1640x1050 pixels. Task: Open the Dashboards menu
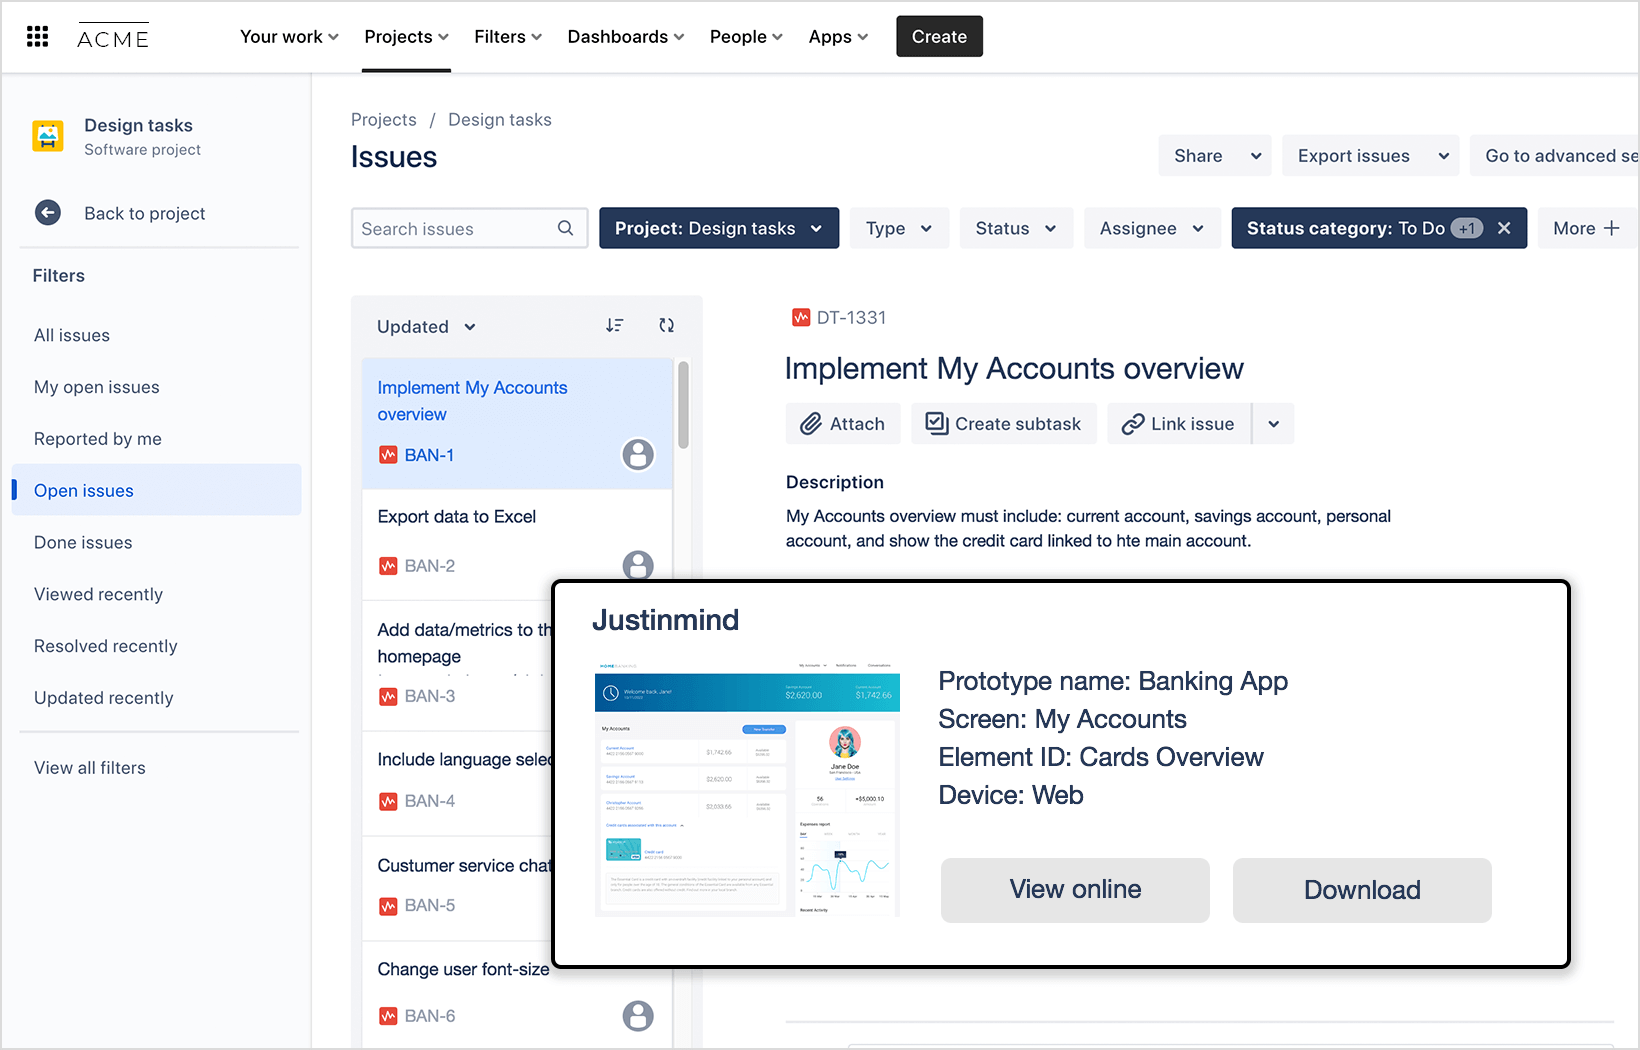click(626, 37)
